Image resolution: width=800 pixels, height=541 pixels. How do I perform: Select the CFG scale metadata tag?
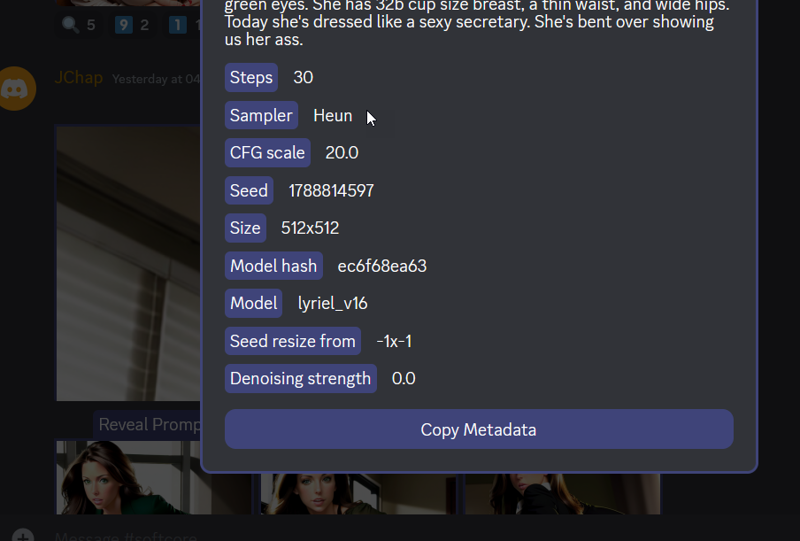267,153
